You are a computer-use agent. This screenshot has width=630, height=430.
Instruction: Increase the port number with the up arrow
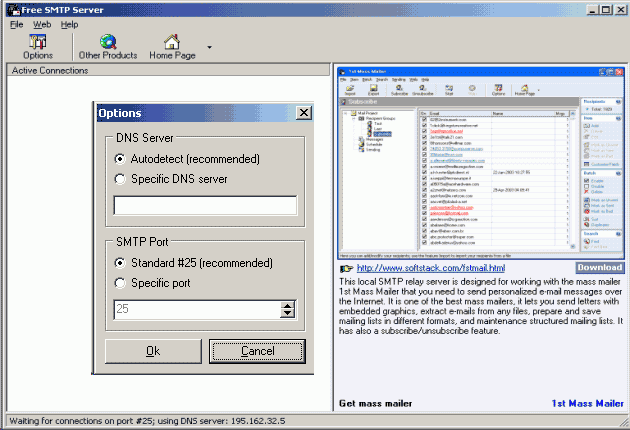tap(288, 305)
